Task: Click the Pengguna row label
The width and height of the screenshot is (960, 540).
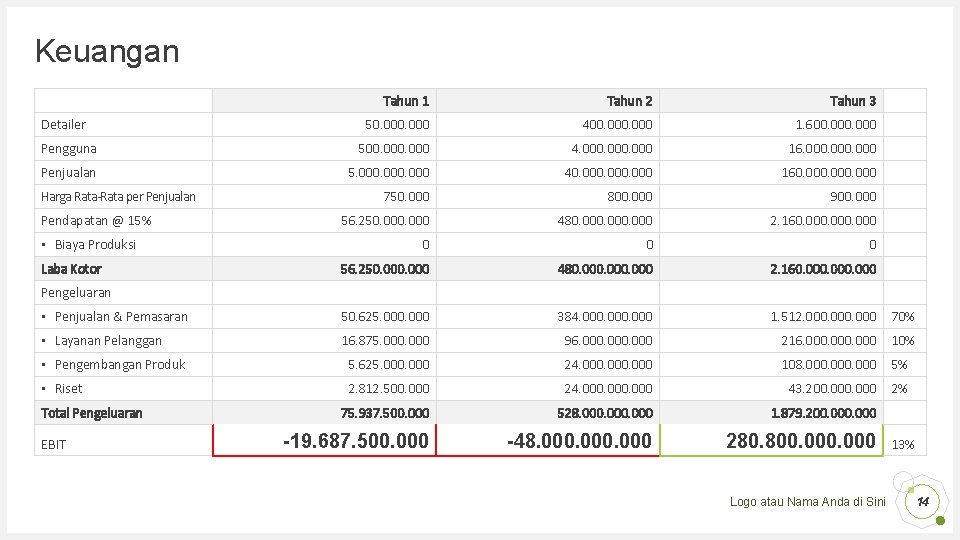Action: 69,149
